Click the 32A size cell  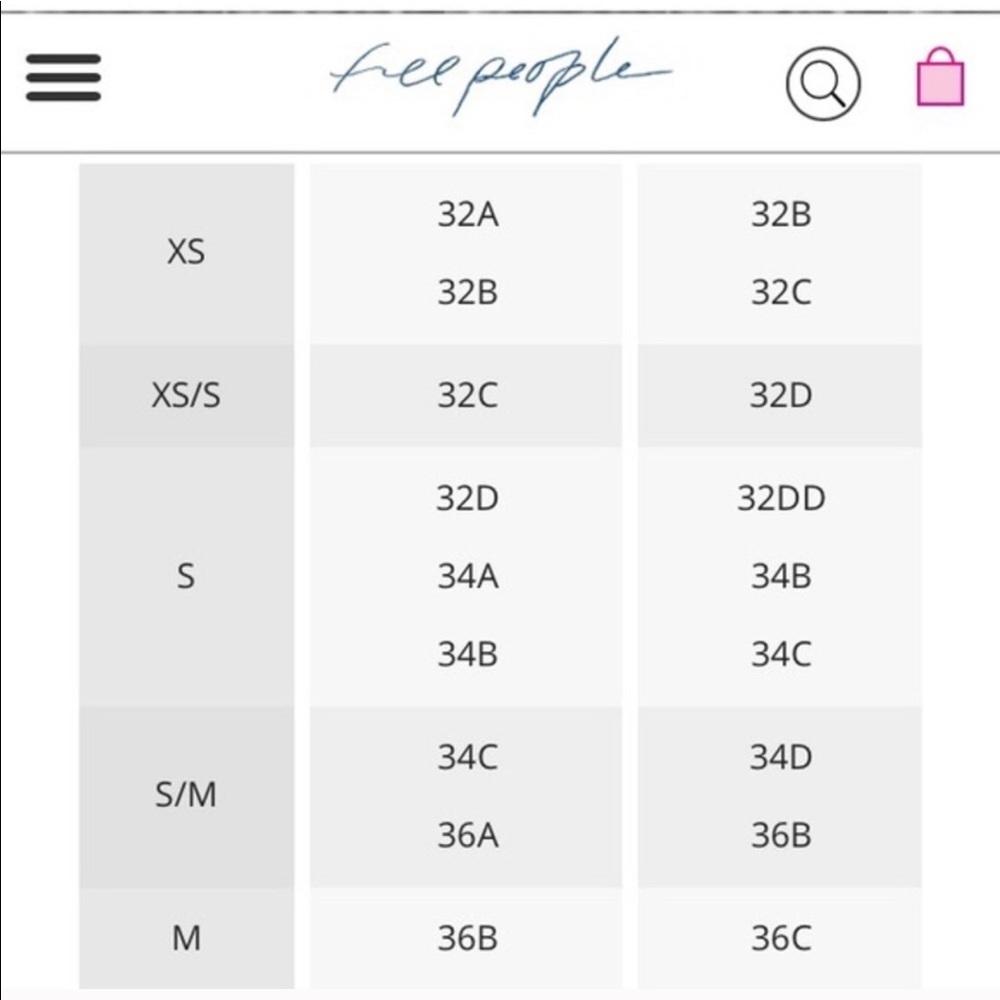coord(467,215)
